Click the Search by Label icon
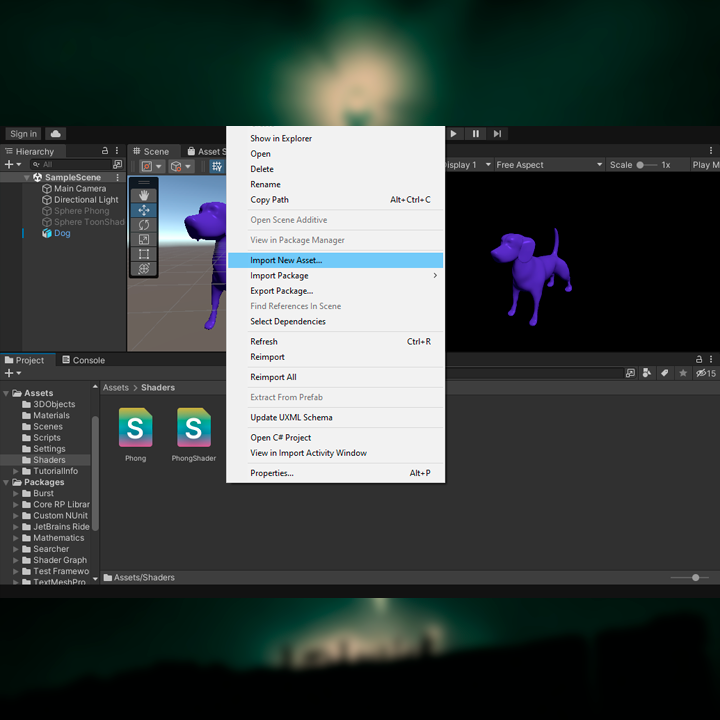The height and width of the screenshot is (720, 720). [x=664, y=373]
